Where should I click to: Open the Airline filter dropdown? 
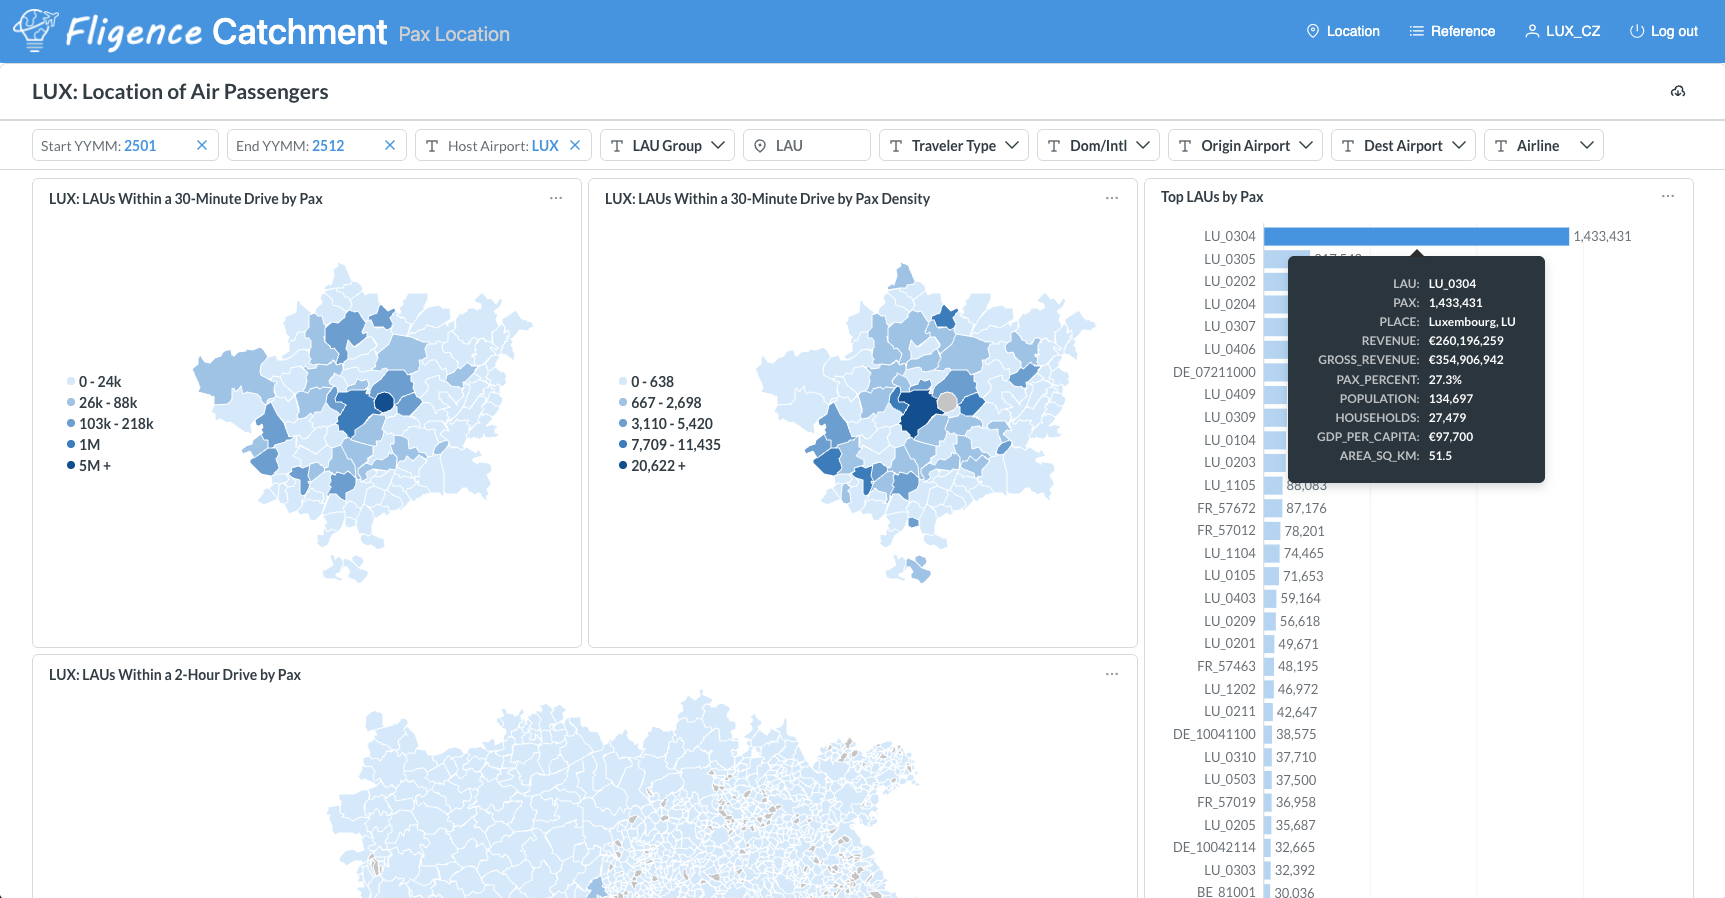coord(1543,145)
